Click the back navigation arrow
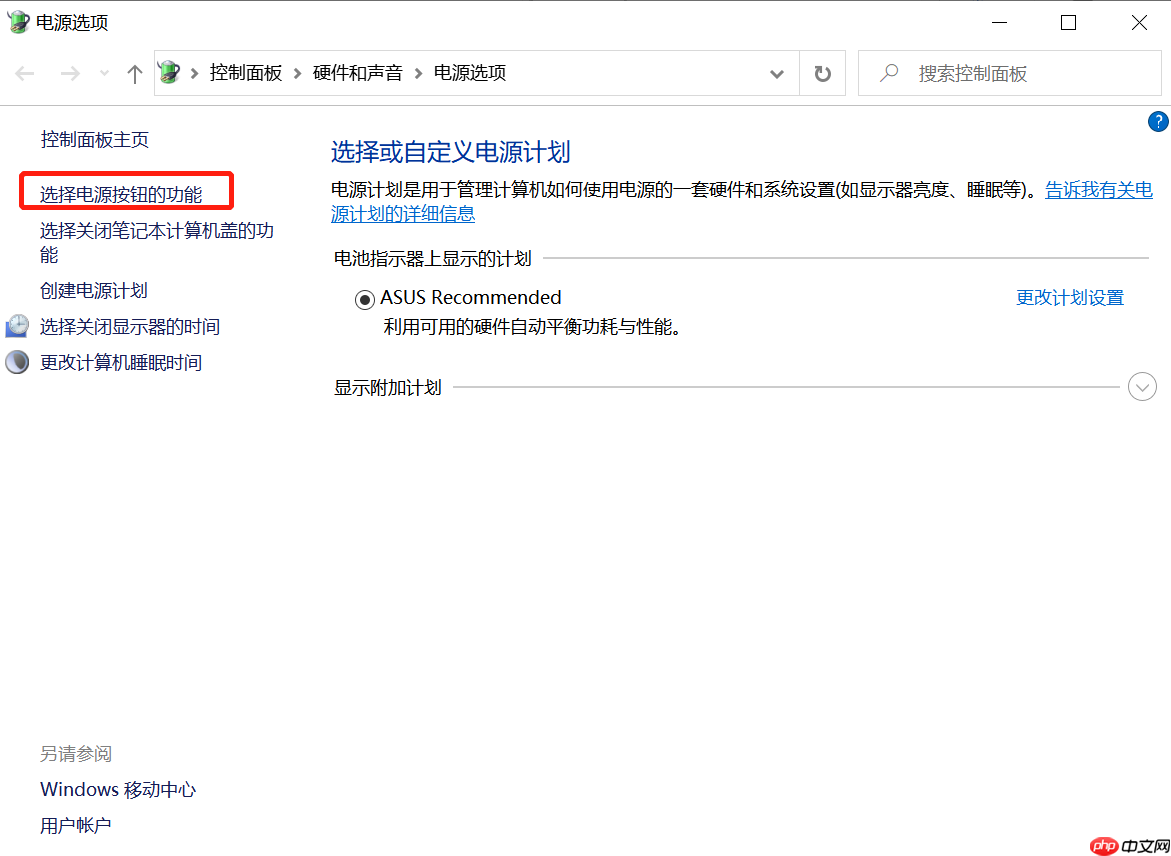This screenshot has width=1171, height=856. point(24,72)
